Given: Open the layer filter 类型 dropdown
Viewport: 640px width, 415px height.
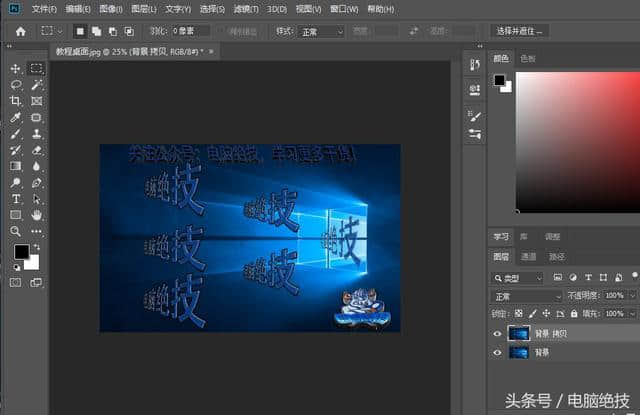Looking at the screenshot, I should click(x=517, y=278).
